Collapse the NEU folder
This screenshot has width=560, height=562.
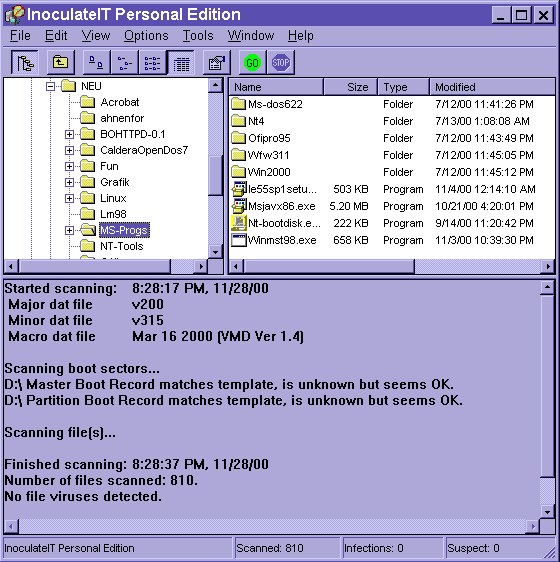click(x=51, y=86)
